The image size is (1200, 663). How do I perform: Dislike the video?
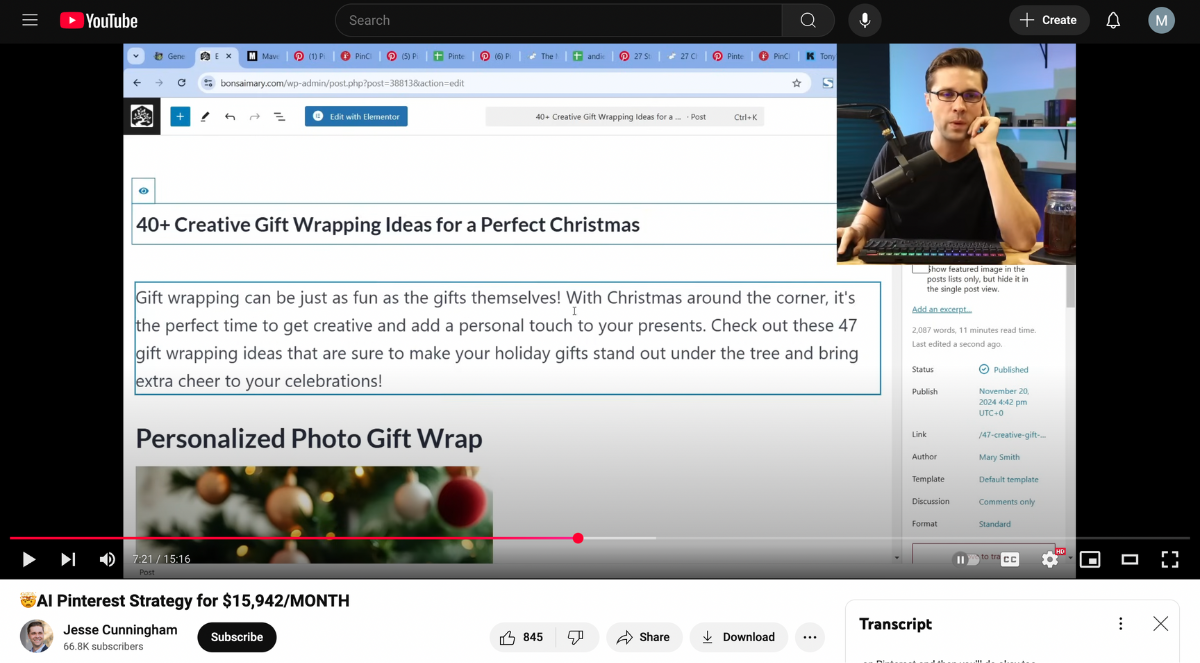pos(576,637)
